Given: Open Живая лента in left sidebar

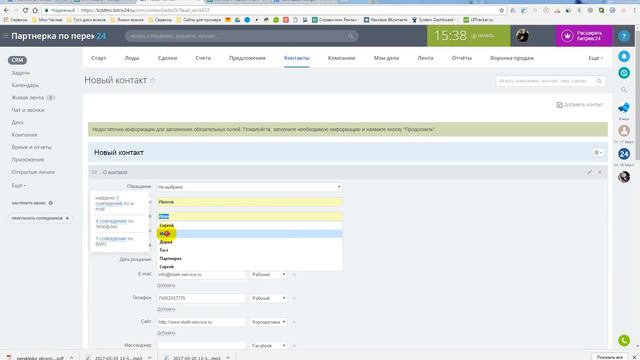Looking at the screenshot, I should pos(28,98).
